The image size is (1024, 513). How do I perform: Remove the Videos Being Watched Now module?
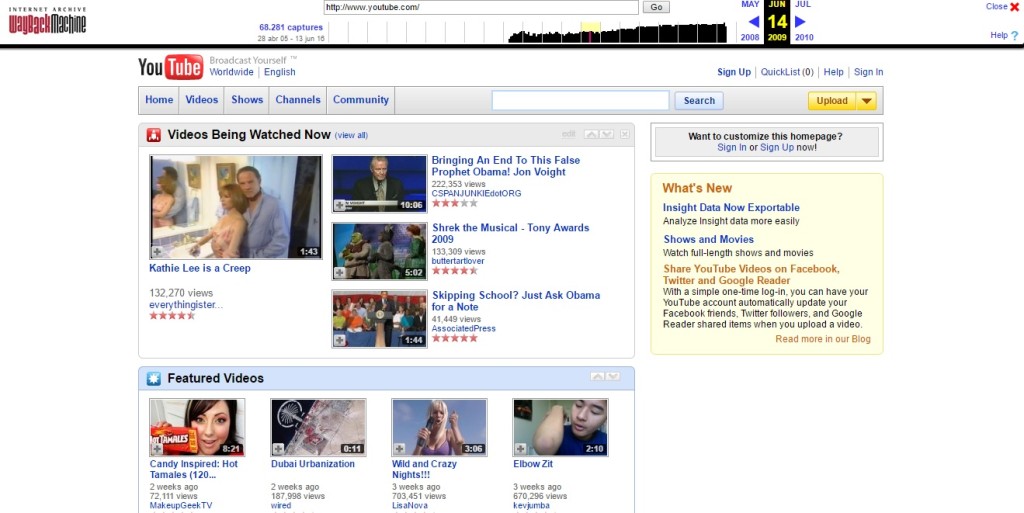click(x=625, y=134)
